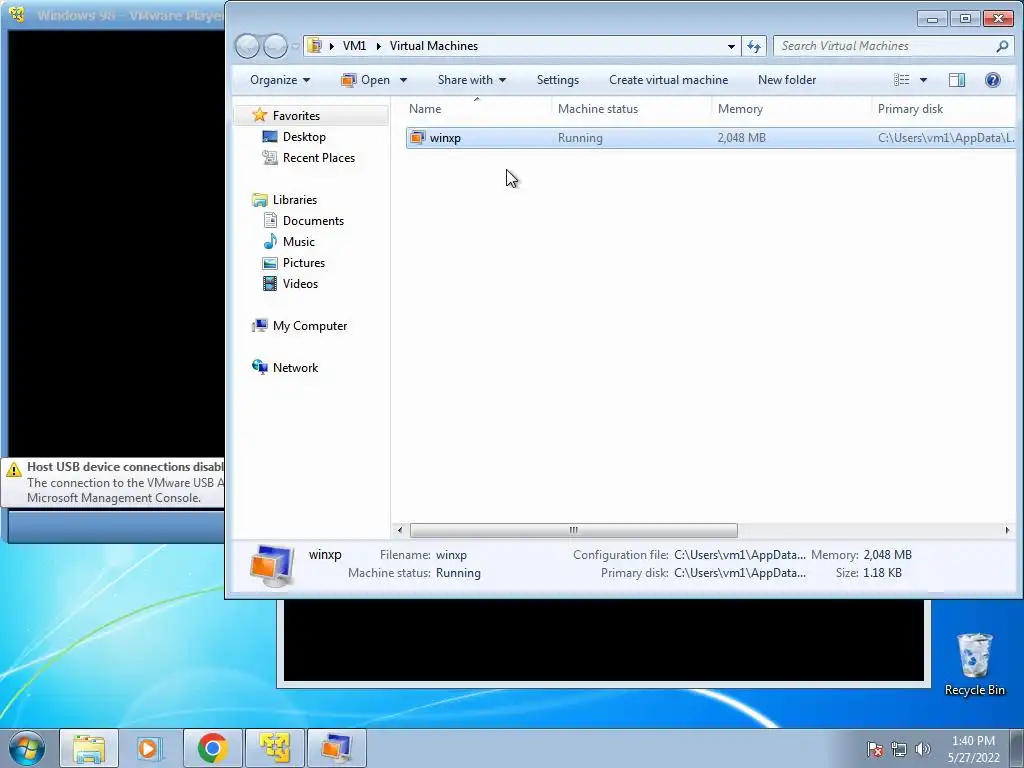Expand the address bar history dropdown

pos(731,46)
